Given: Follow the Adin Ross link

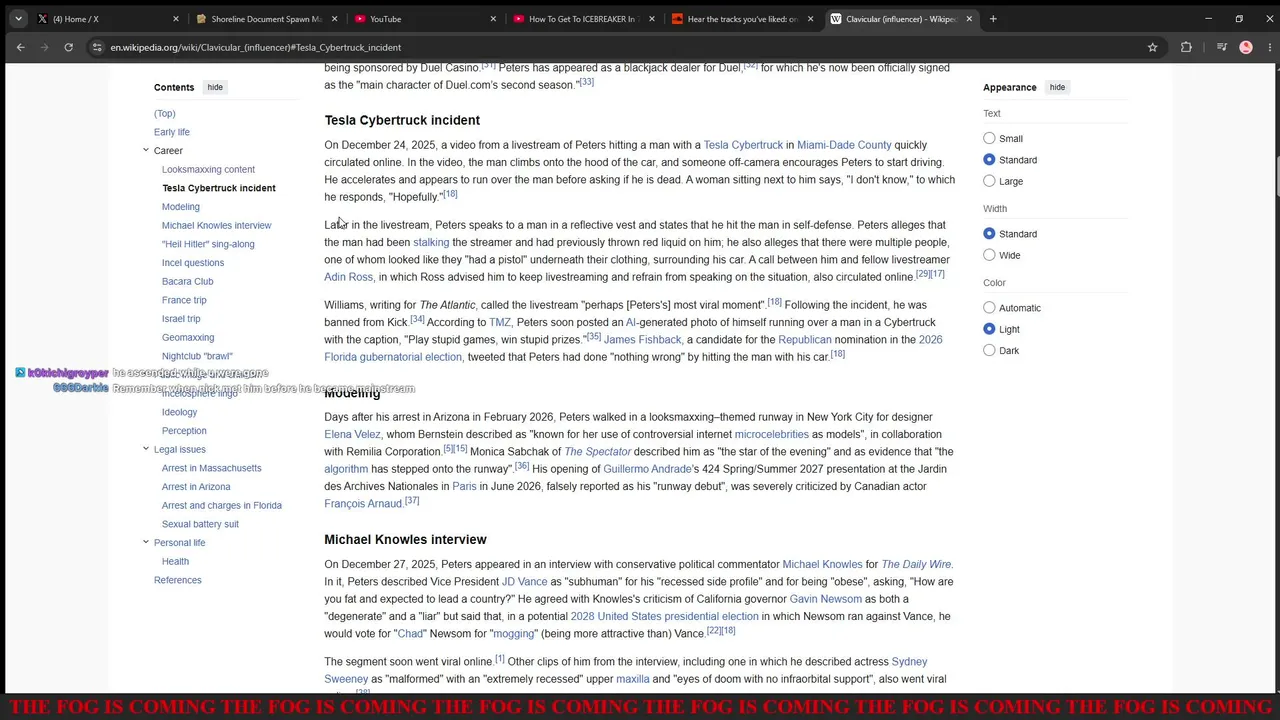Looking at the screenshot, I should (x=348, y=277).
